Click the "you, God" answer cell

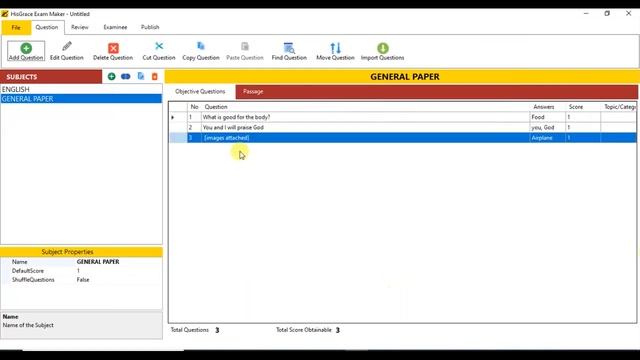click(547, 127)
